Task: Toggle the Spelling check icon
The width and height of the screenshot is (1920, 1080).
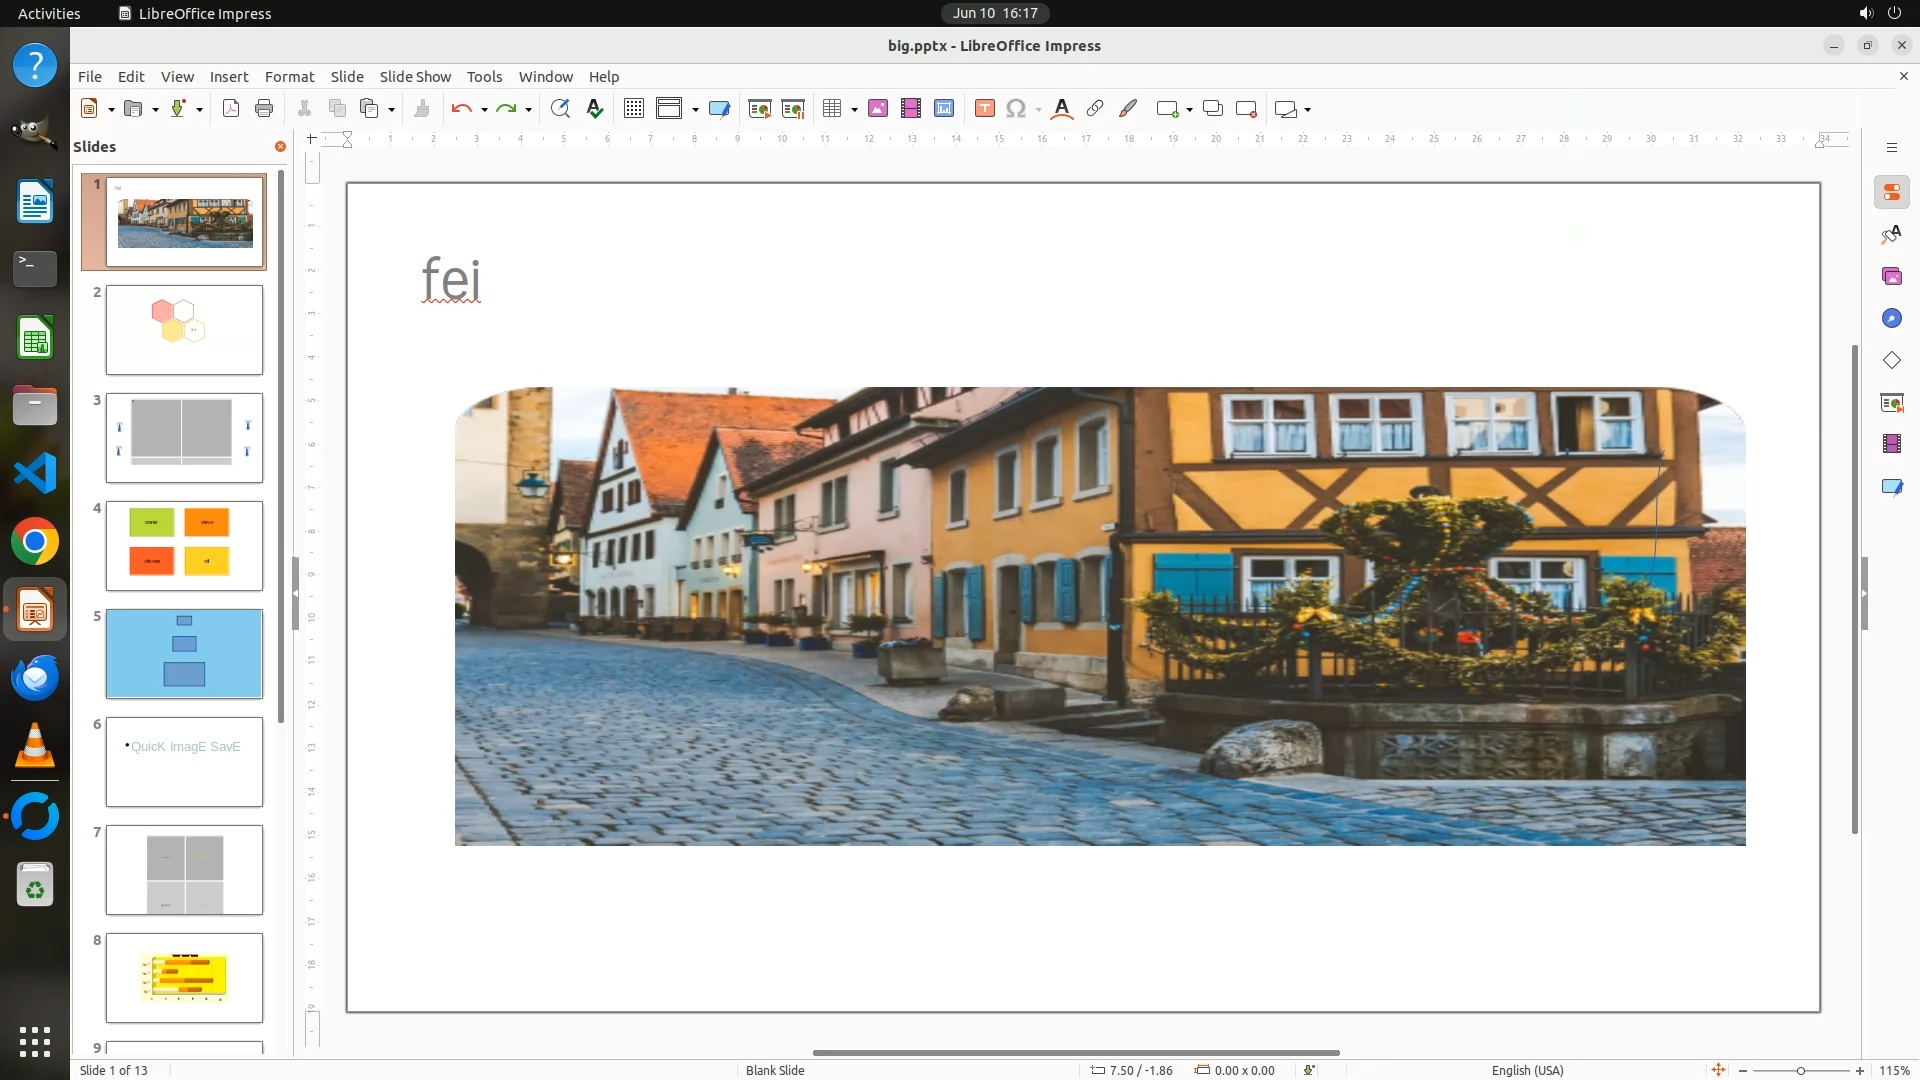Action: point(595,109)
